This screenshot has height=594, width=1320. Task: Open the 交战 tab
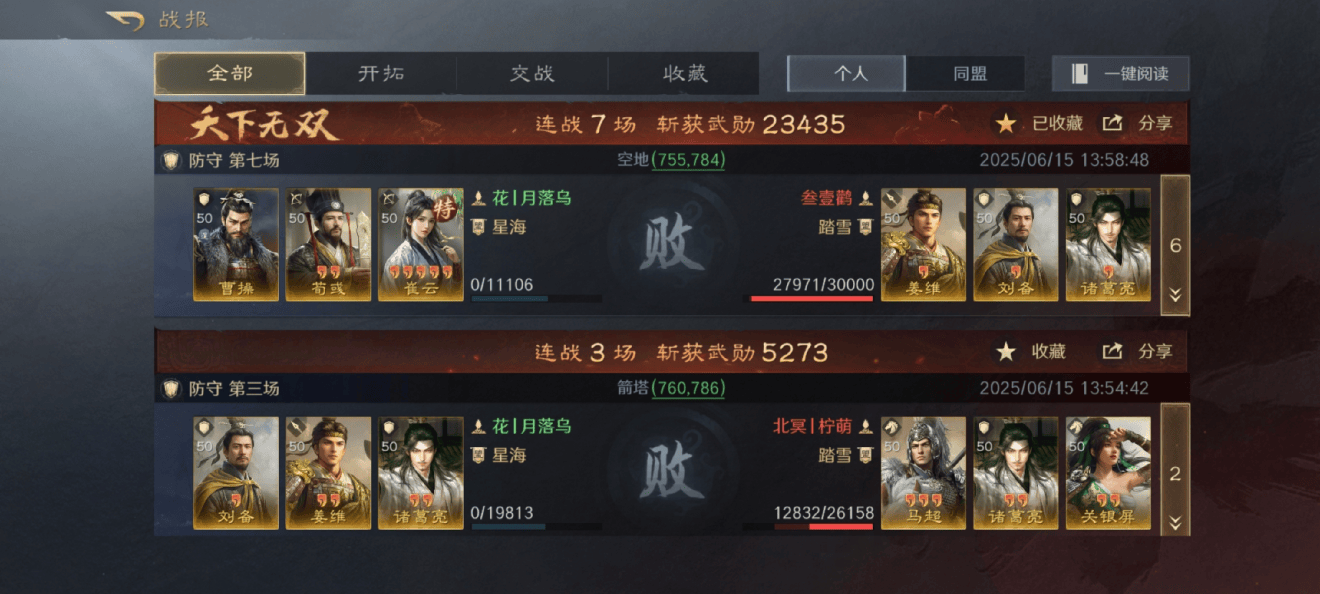point(532,74)
